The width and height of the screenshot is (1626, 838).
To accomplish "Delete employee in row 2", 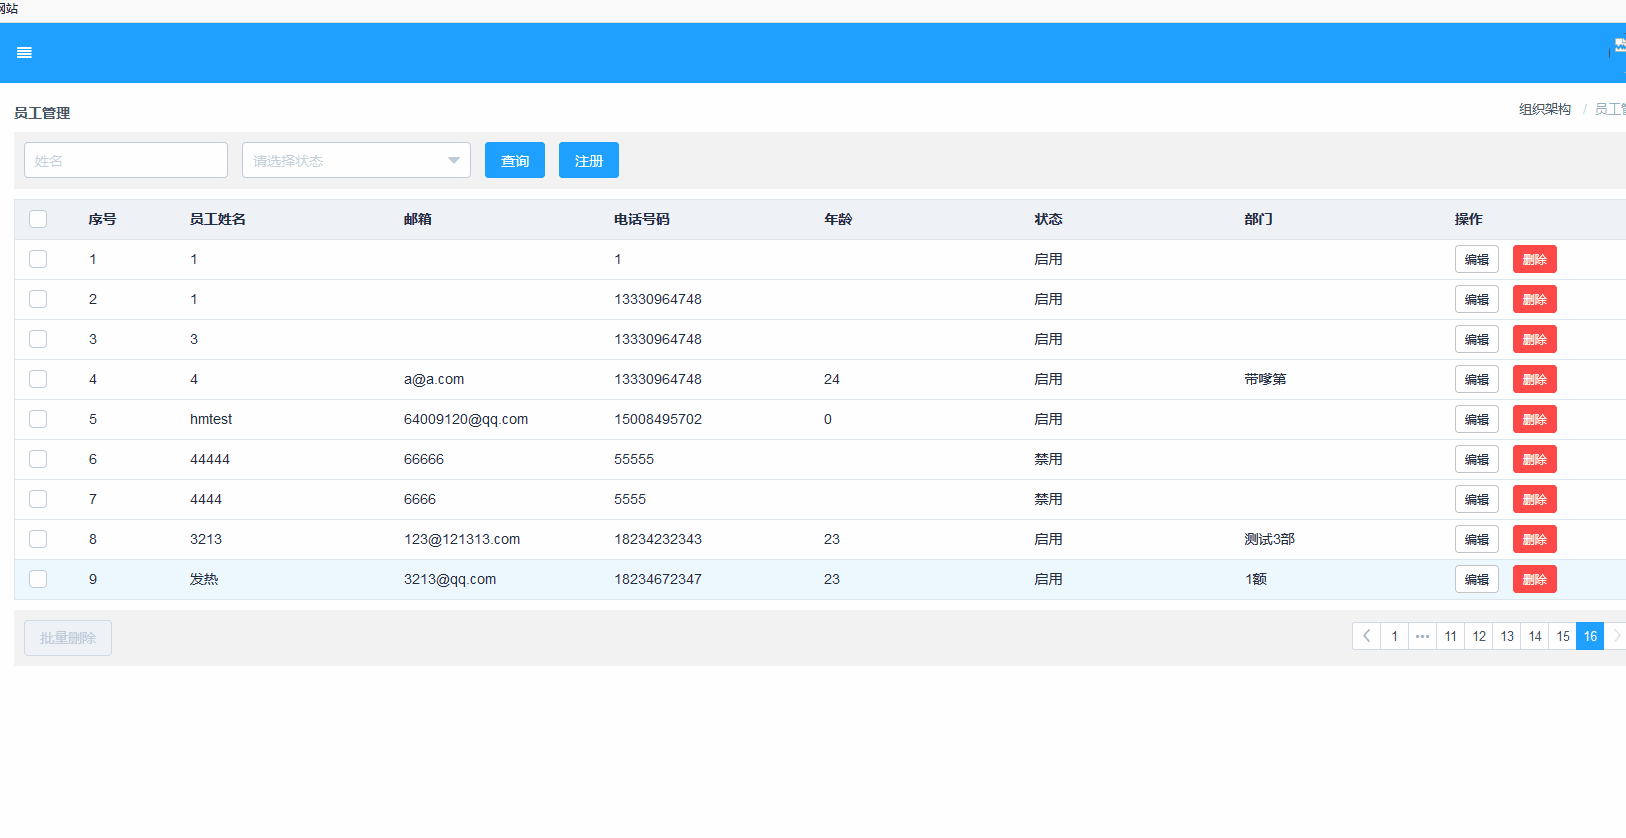I will point(1535,299).
